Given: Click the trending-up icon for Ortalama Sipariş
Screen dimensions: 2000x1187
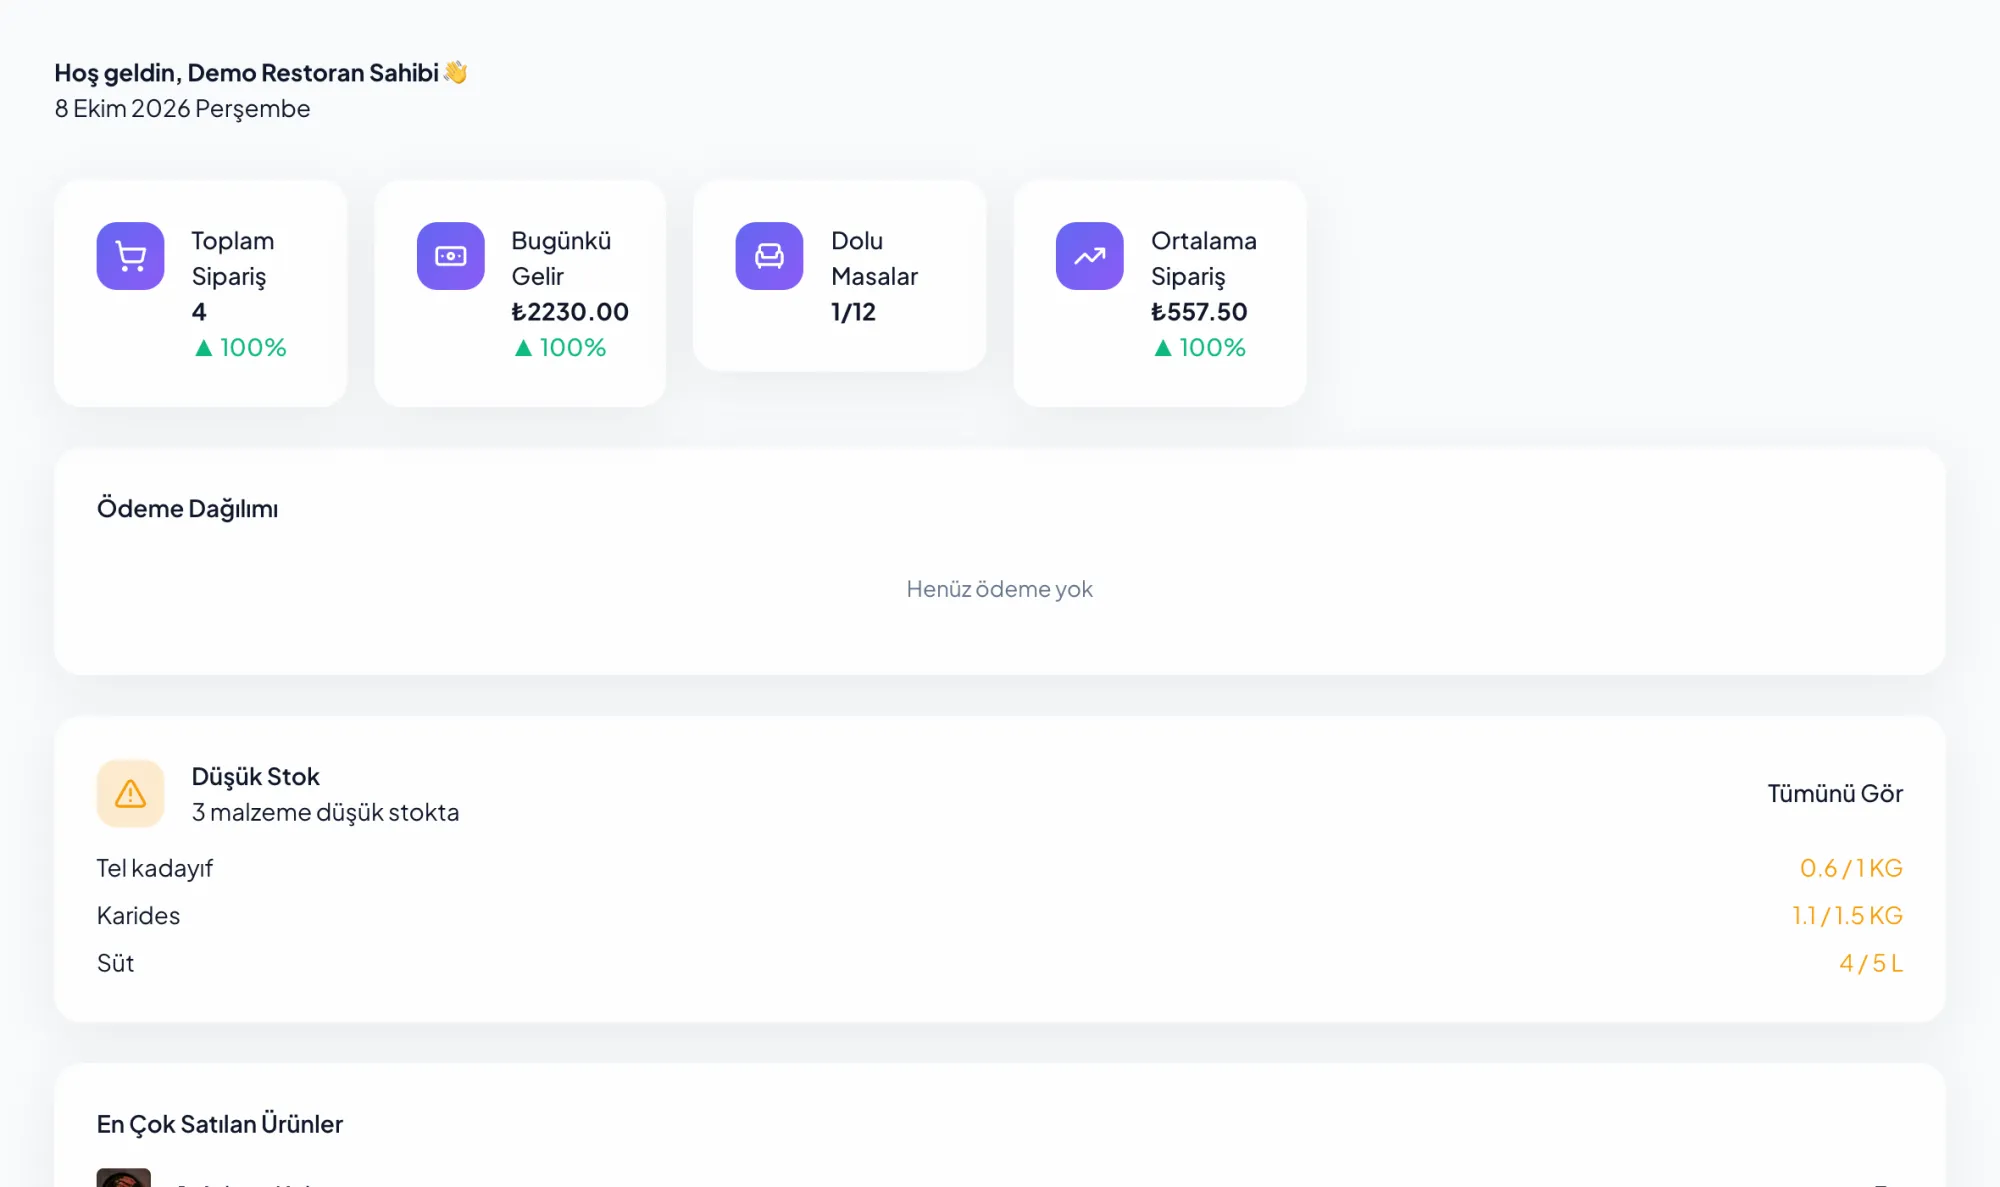Looking at the screenshot, I should tap(1089, 256).
